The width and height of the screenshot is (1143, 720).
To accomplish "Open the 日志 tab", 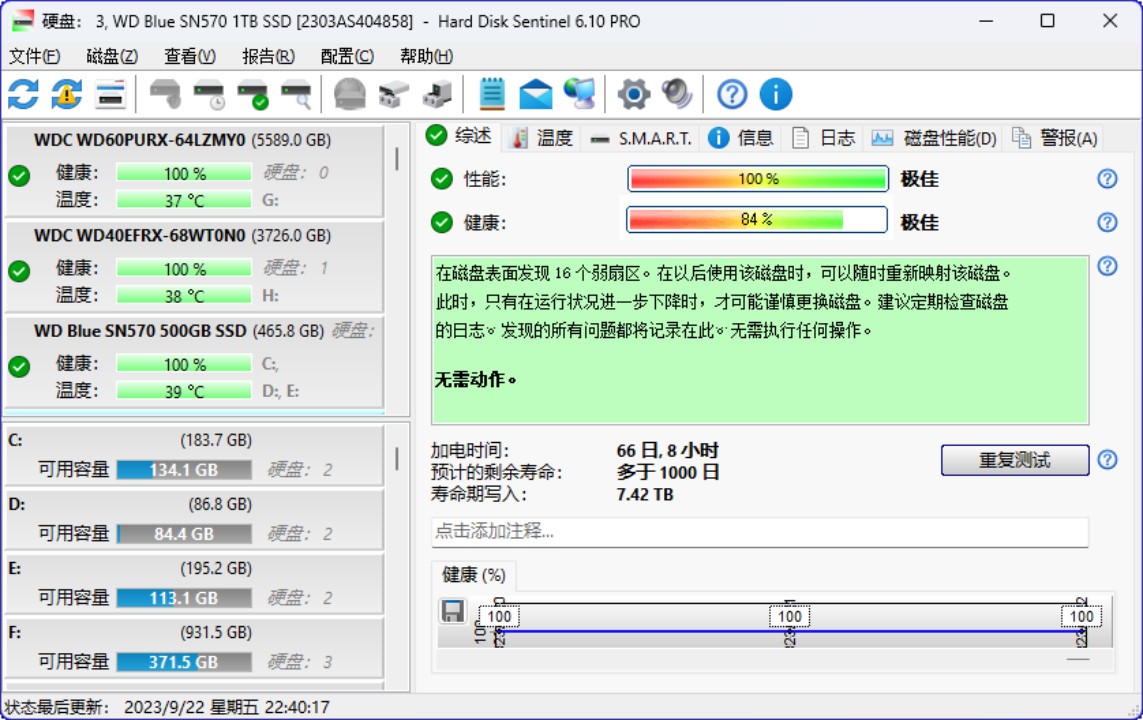I will 823,138.
